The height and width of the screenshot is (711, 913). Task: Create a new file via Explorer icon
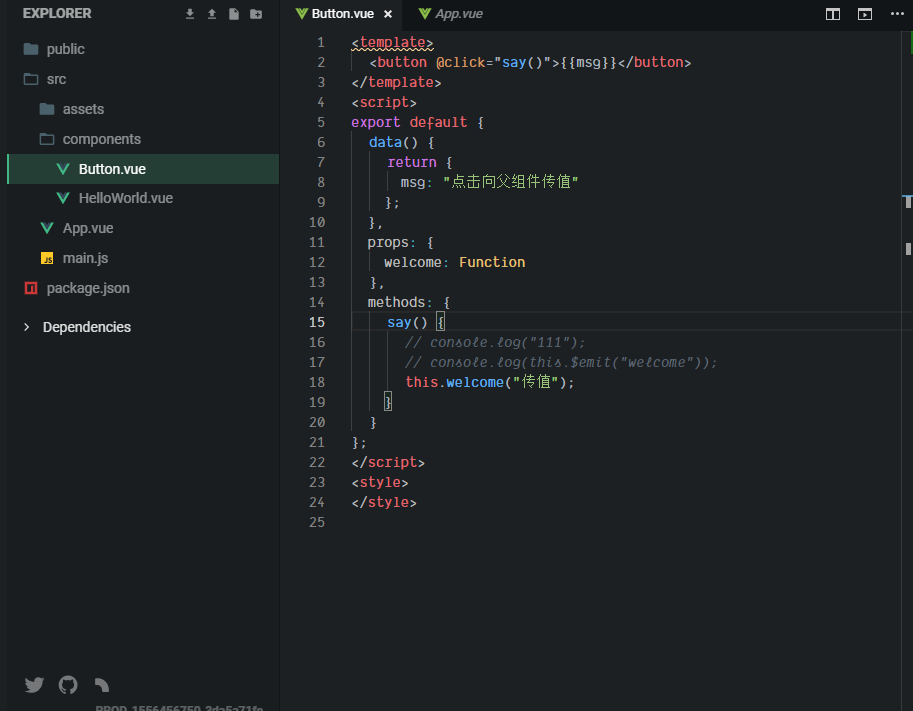[x=234, y=14]
